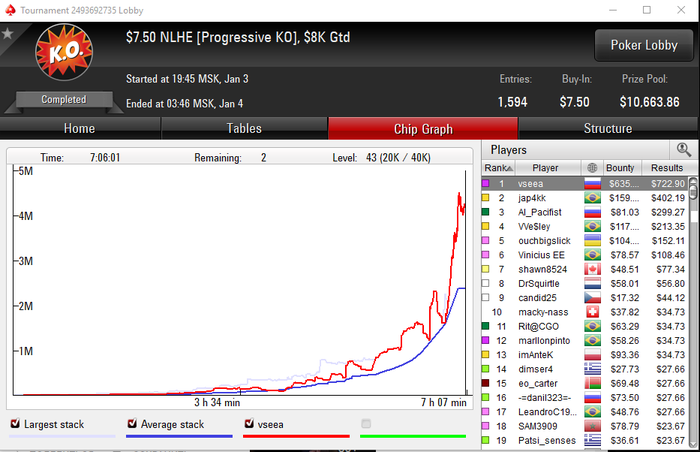
Task: Click jap4kk's Brazil flag icon
Action: (592, 198)
